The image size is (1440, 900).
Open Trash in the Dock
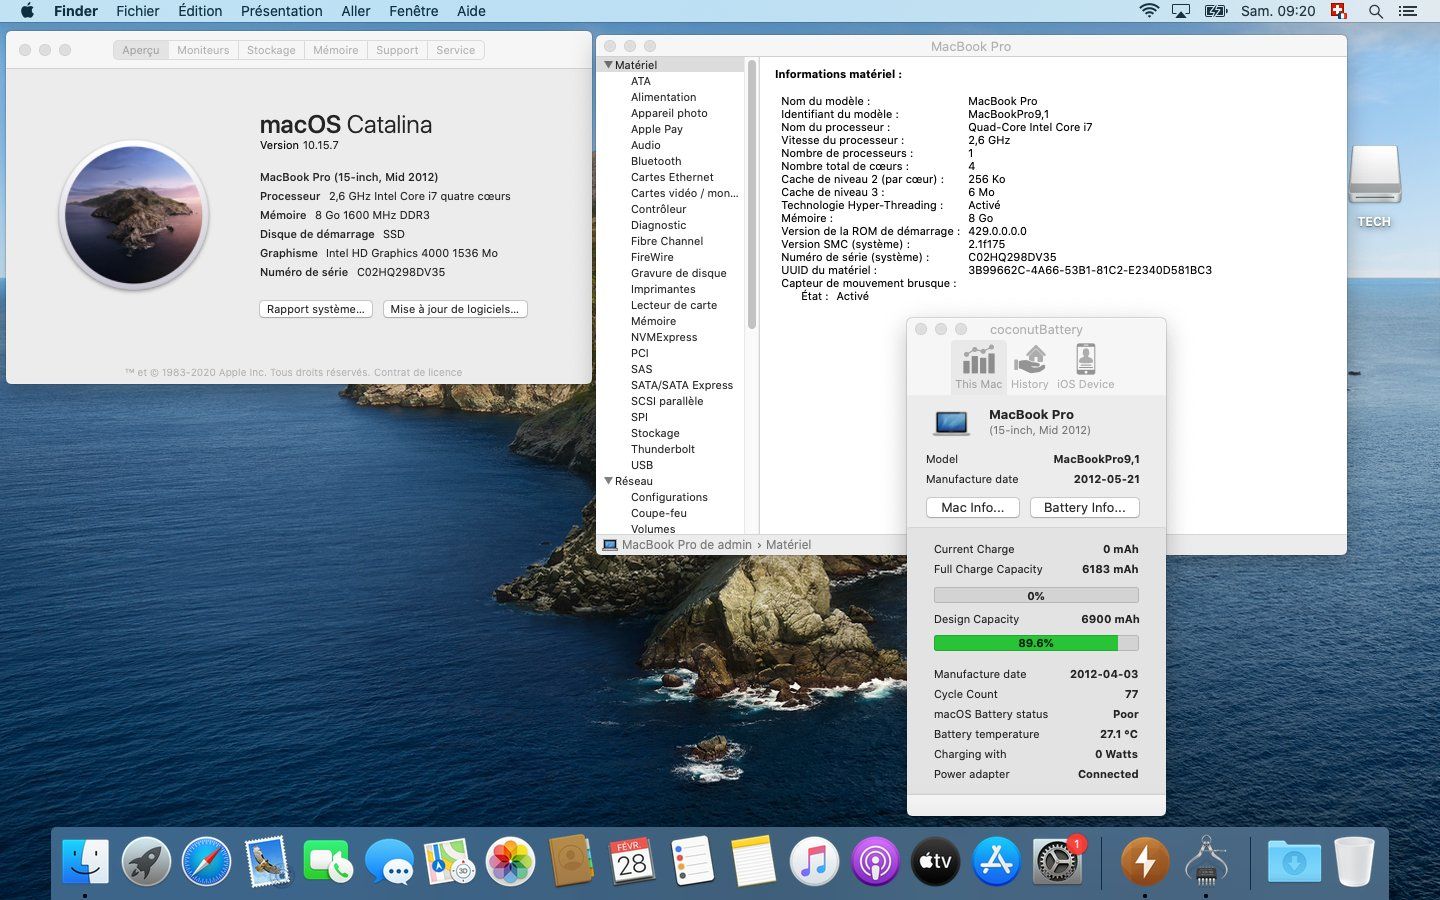tap(1354, 861)
